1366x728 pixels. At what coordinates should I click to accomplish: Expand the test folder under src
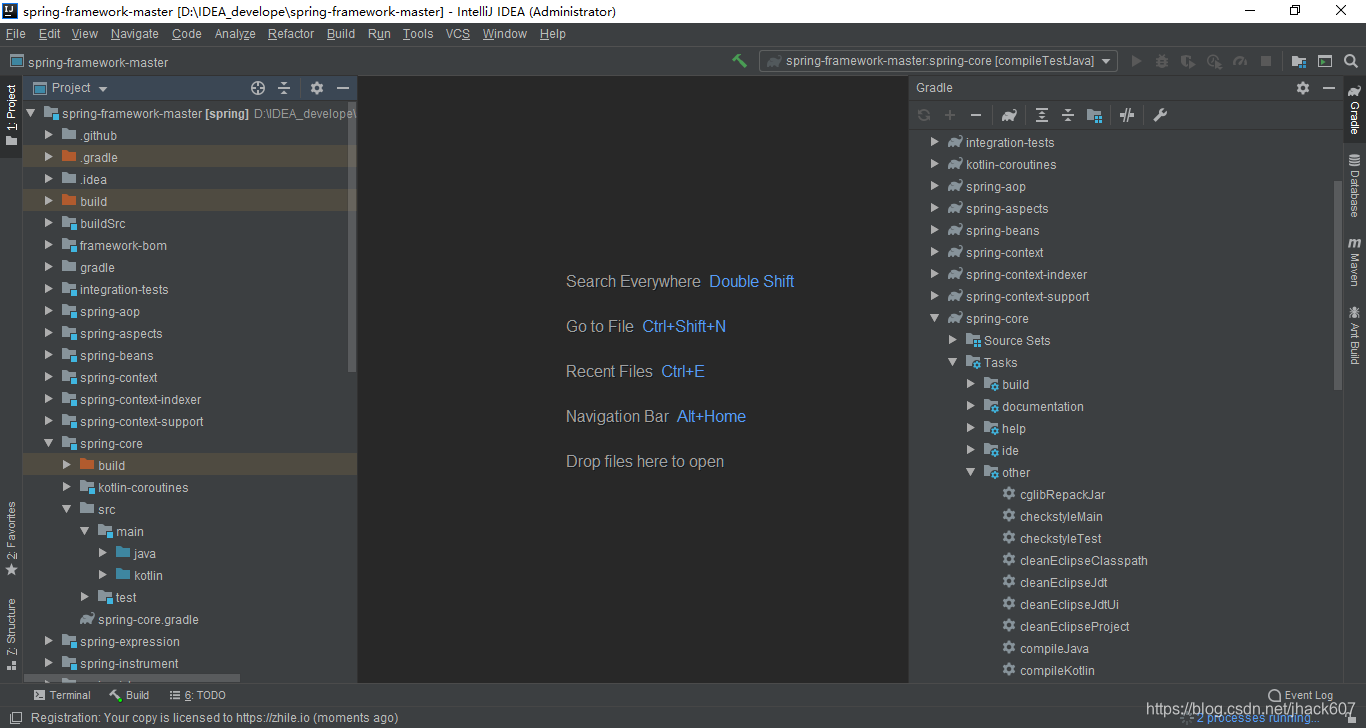pos(85,597)
